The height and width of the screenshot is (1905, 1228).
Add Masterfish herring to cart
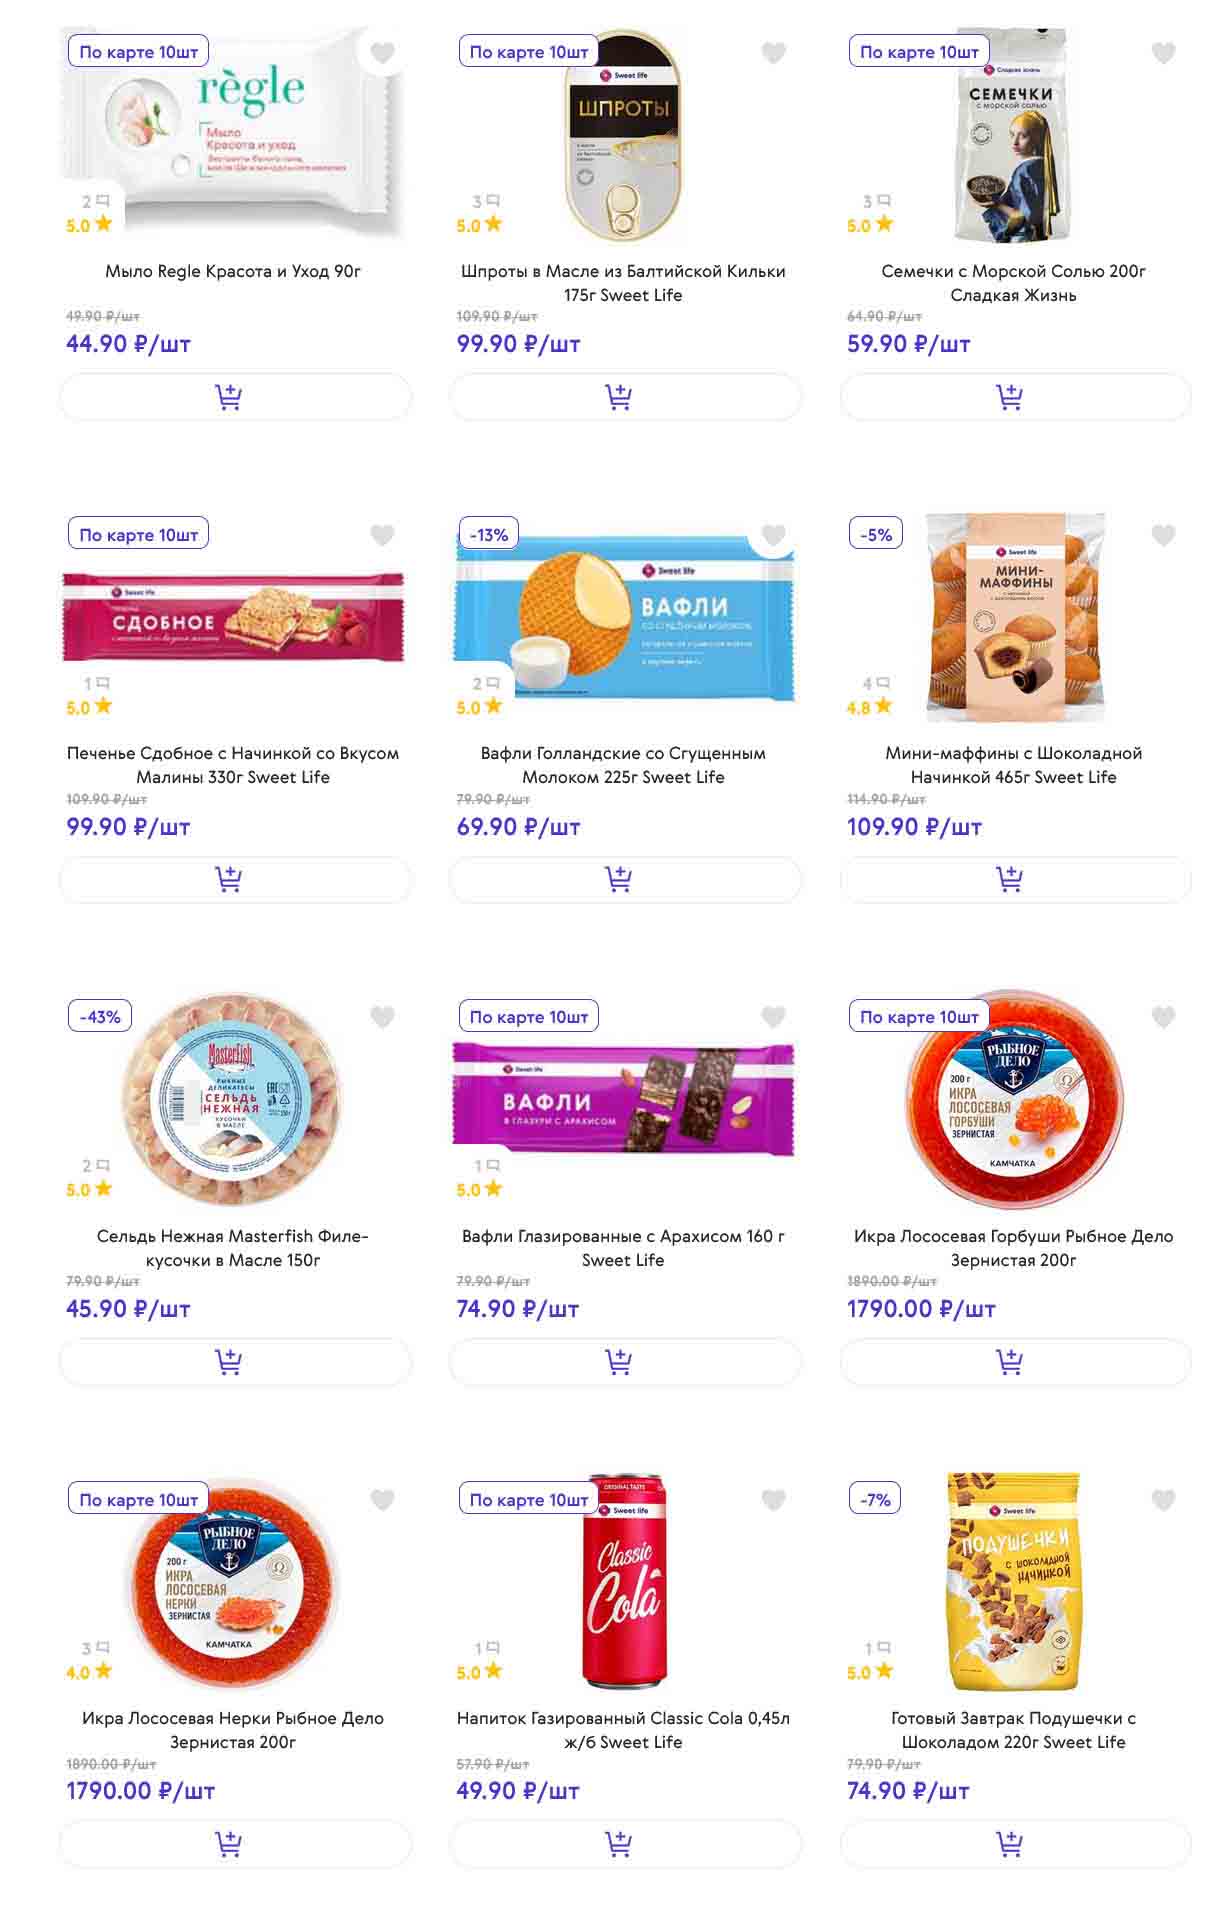235,1361
